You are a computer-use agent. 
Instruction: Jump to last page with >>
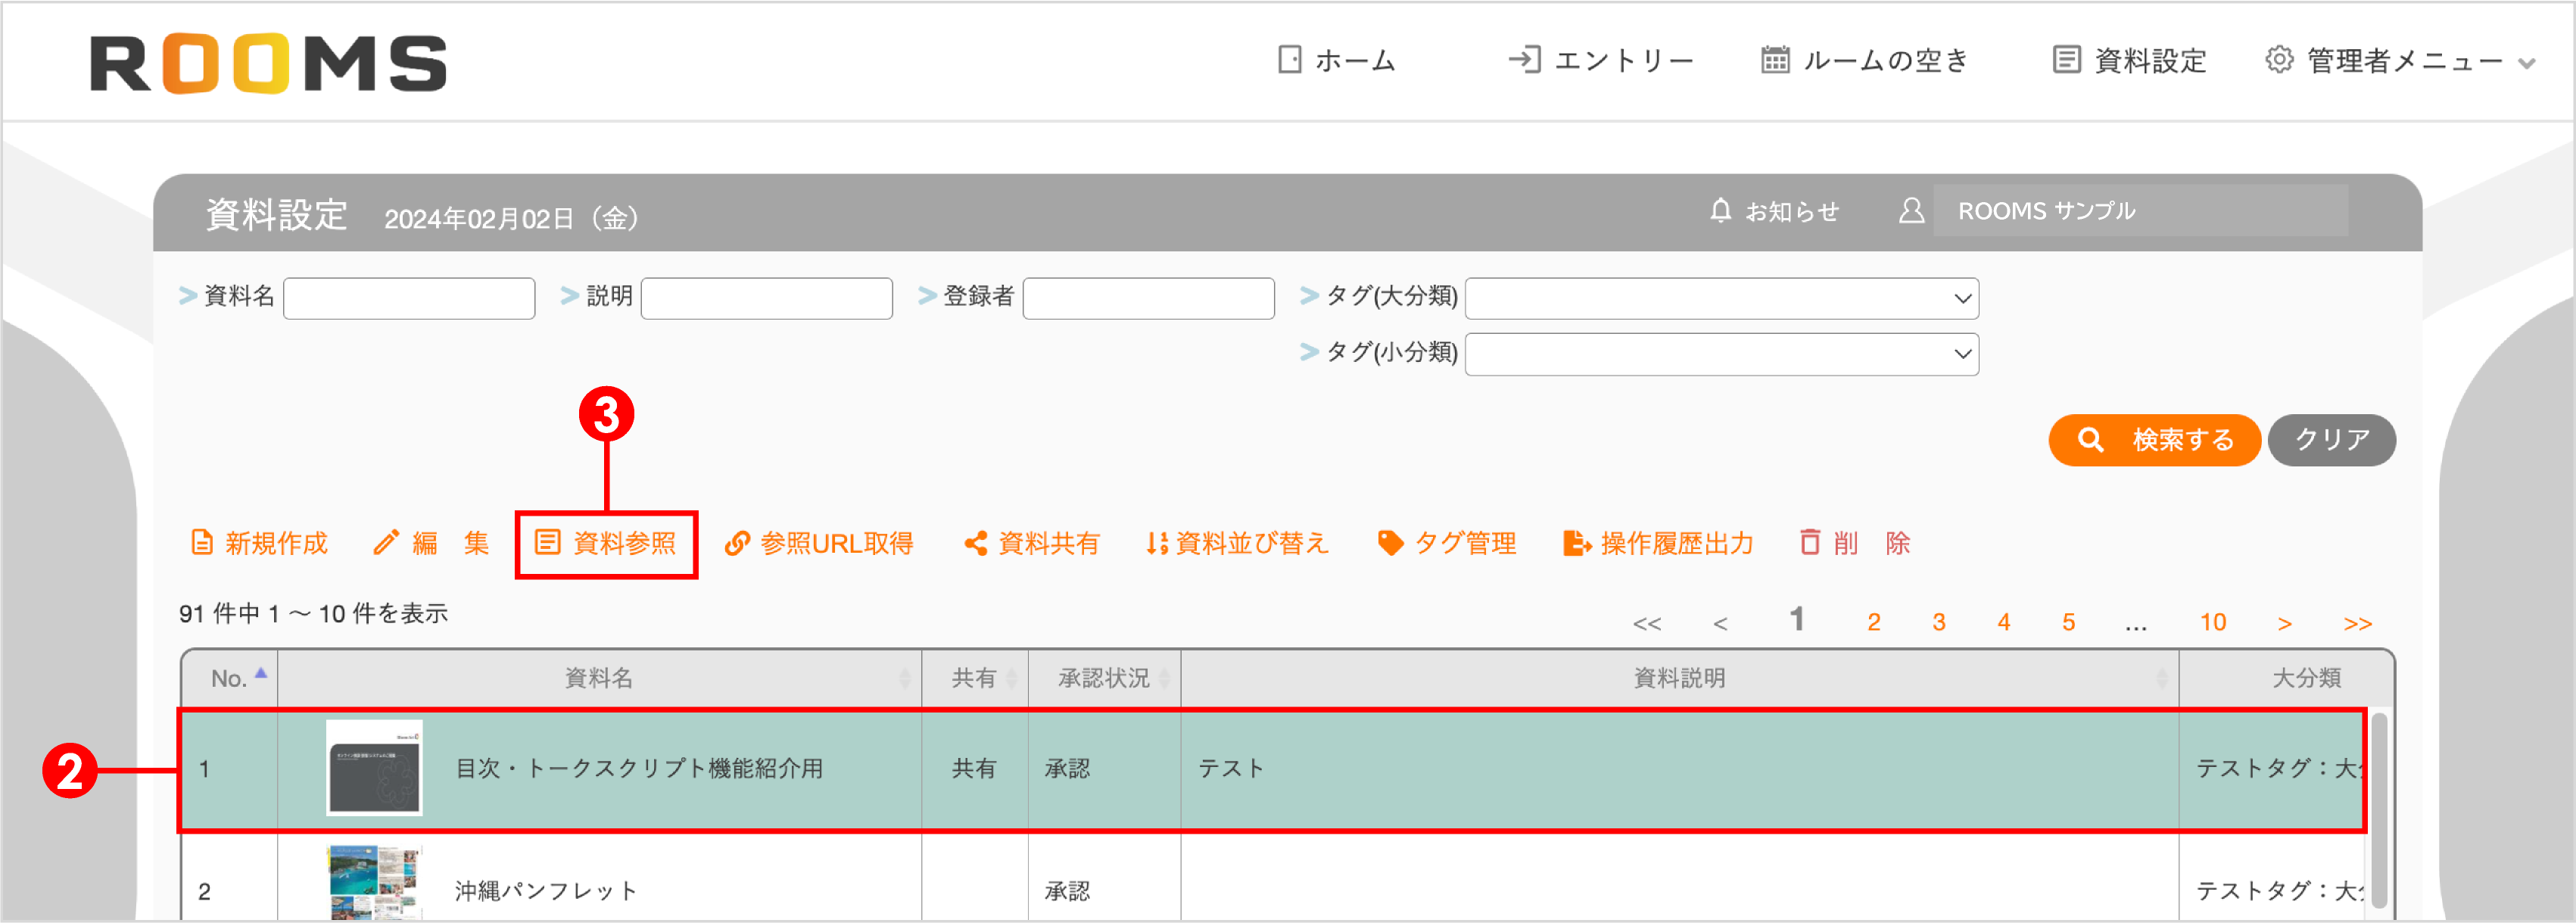point(2358,624)
